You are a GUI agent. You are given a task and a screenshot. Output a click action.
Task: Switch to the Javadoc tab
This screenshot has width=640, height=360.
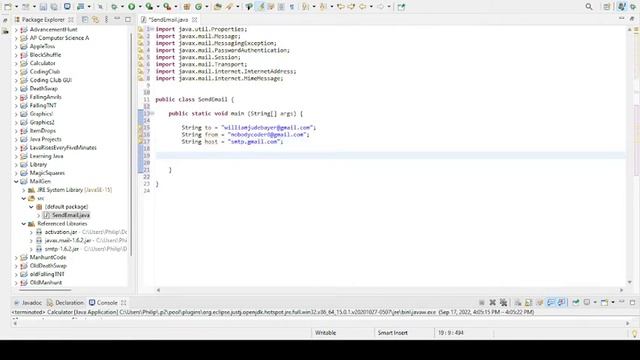(x=28, y=302)
